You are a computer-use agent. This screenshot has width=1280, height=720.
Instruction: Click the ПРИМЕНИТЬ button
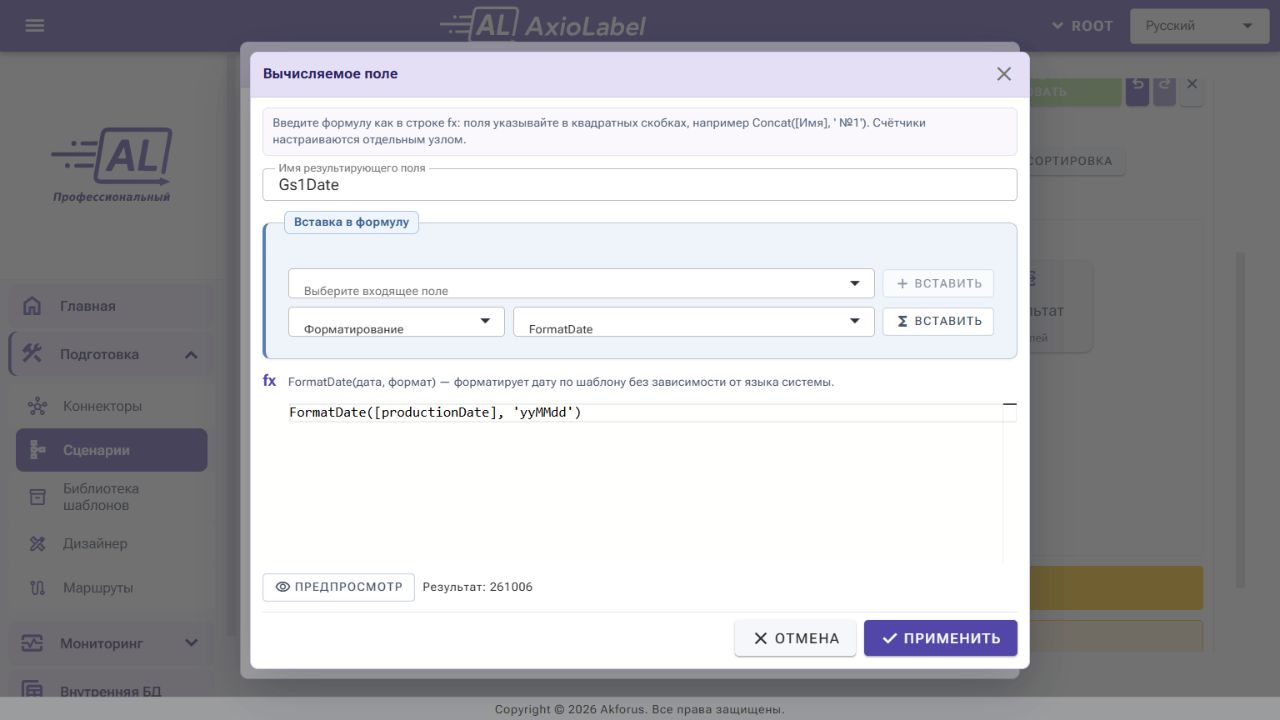pyautogui.click(x=940, y=638)
